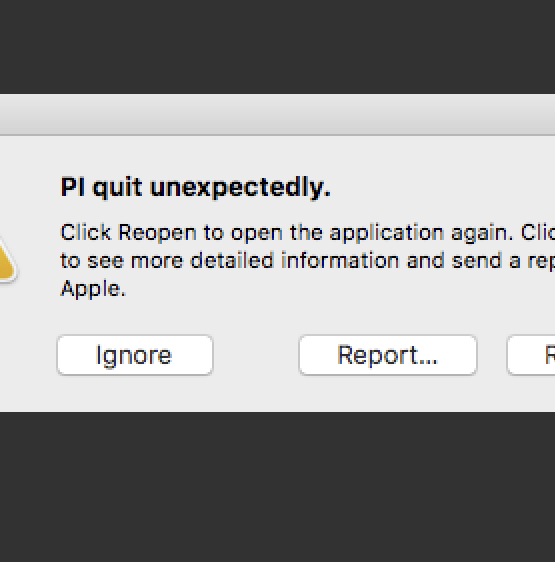Click the word "unexpectedly" in the heading
Image resolution: width=555 pixels, height=562 pixels.
click(238, 188)
